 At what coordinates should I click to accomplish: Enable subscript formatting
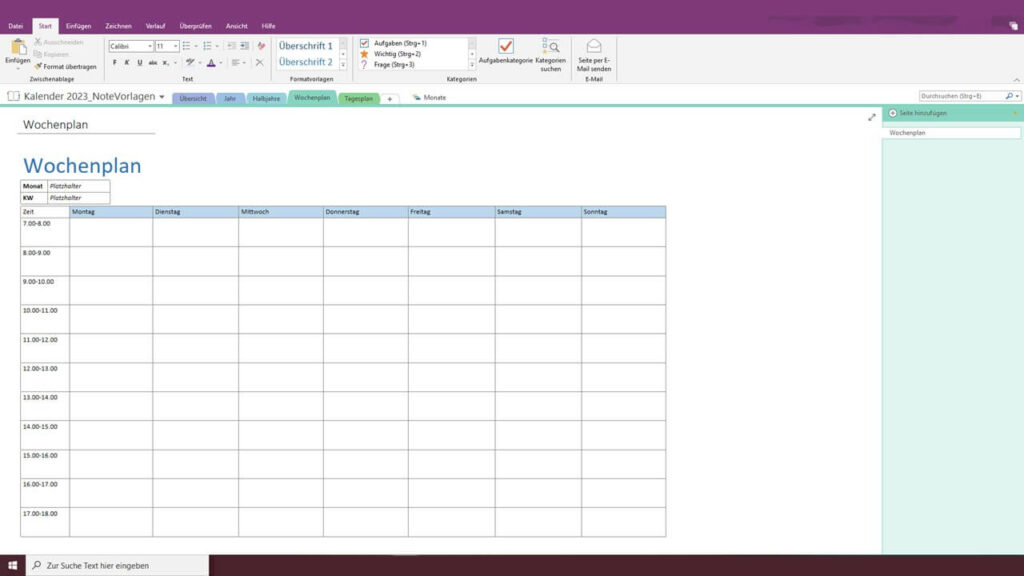coord(166,62)
